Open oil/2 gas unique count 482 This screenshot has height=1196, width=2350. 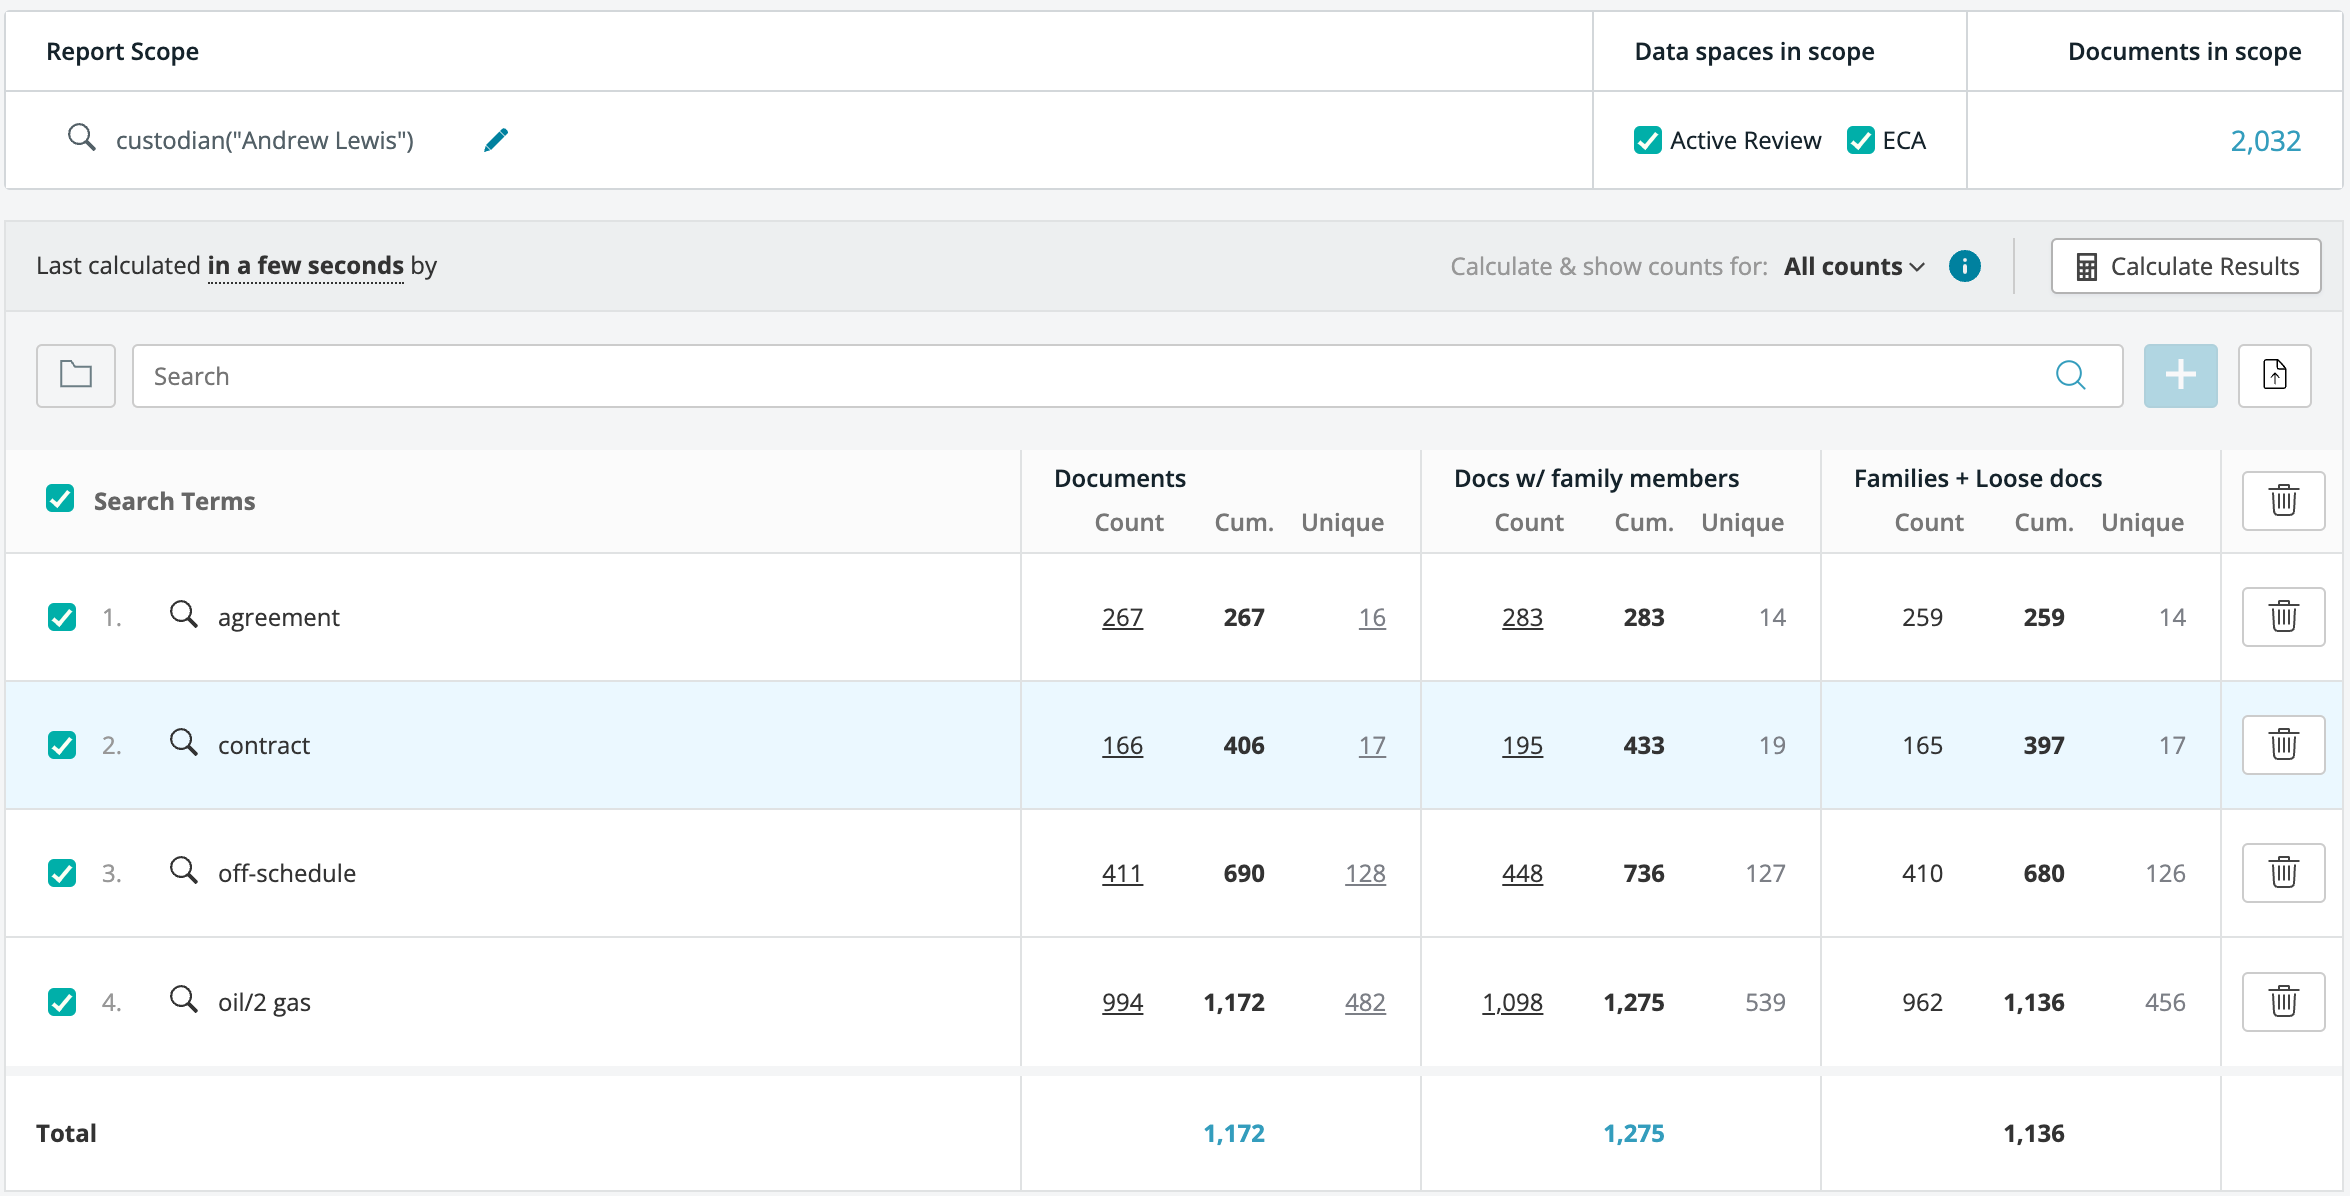pos(1365,1003)
